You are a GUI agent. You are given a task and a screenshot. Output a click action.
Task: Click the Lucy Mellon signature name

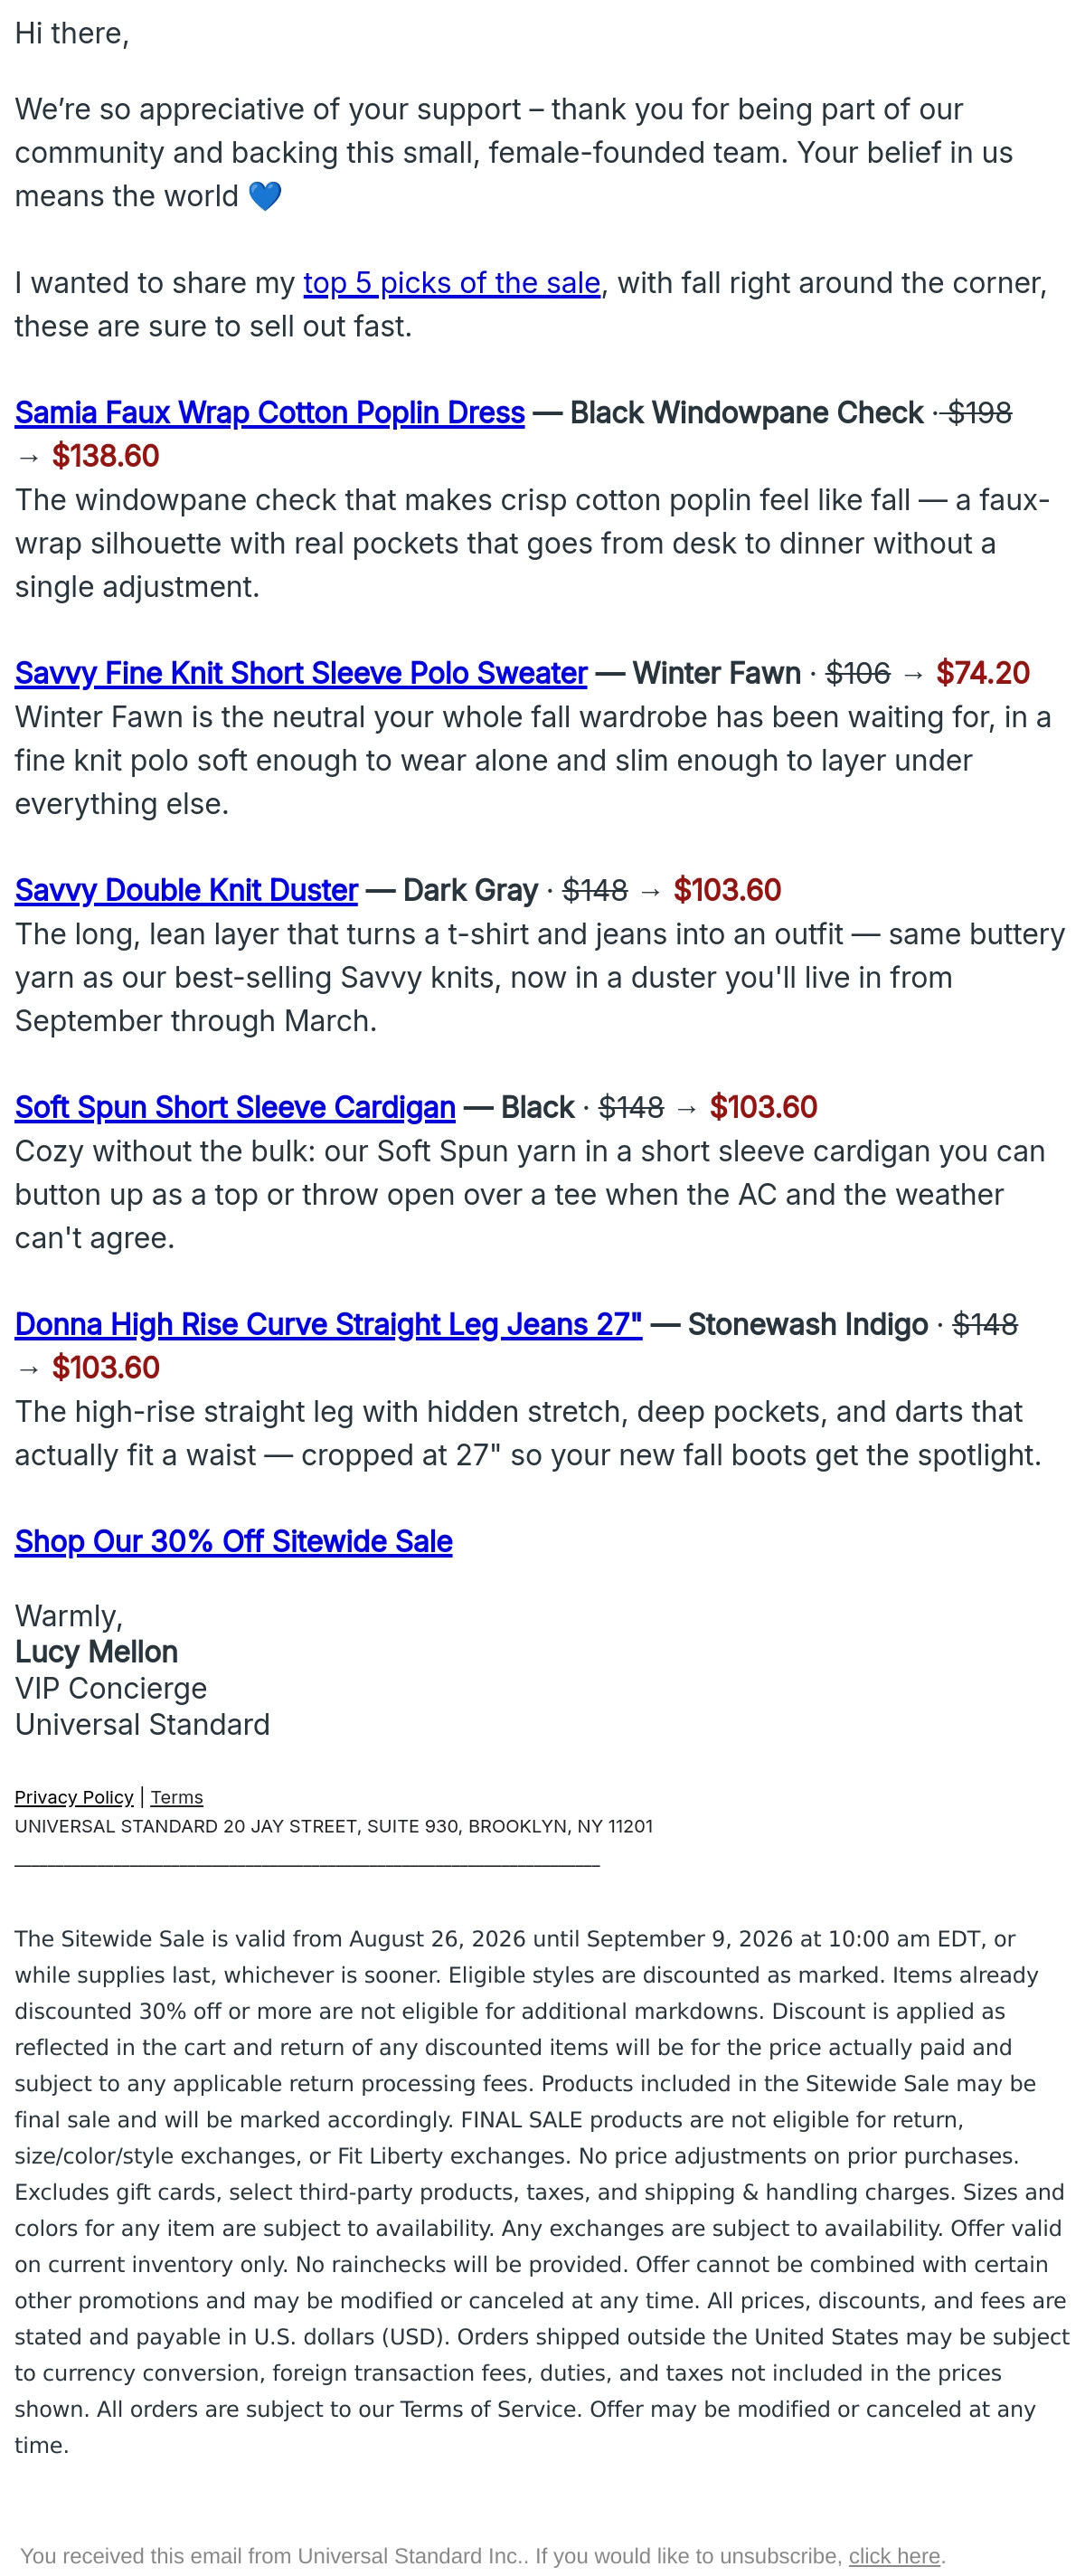point(96,1652)
